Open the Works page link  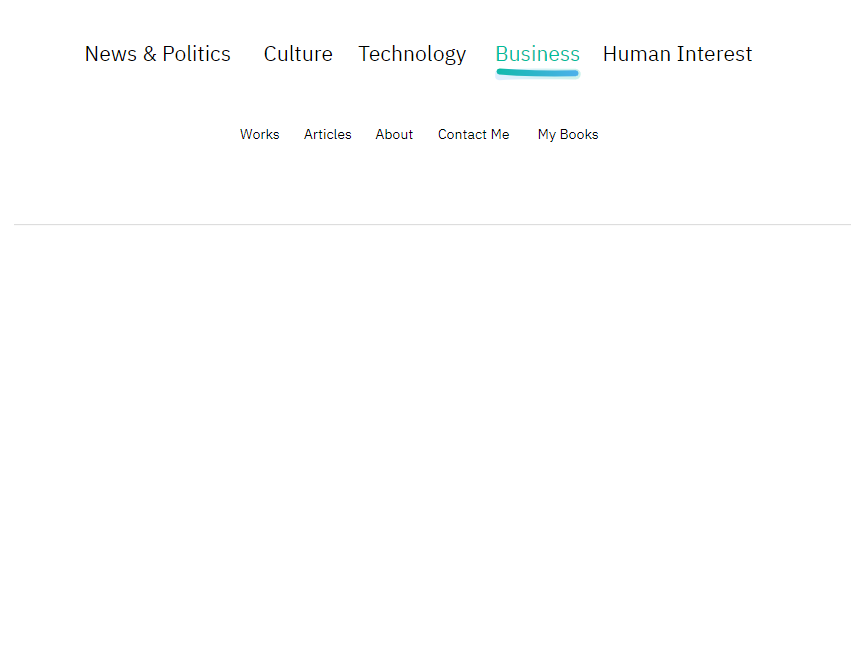pos(260,135)
